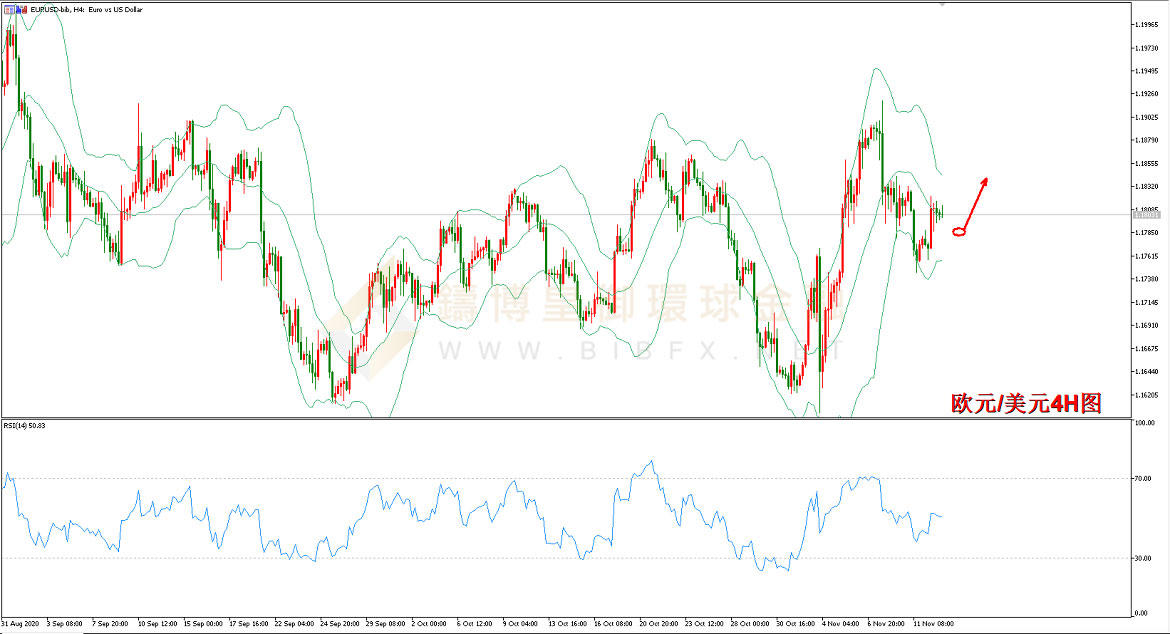
Task: Click the RSI 100.00 scale label
Action: point(1144,424)
